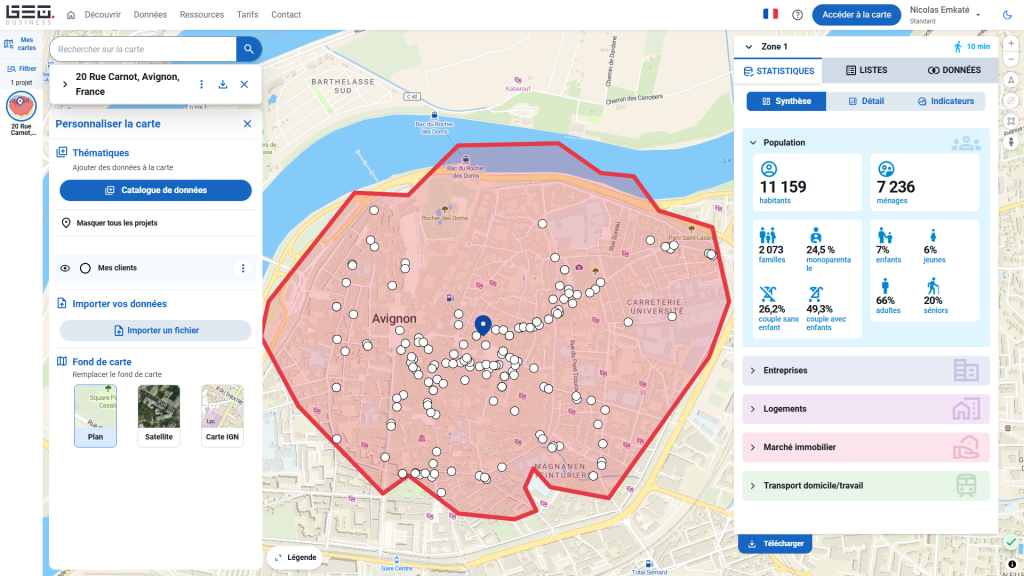Hide Mes clients layer with eye icon
The height and width of the screenshot is (576, 1024).
(65, 268)
